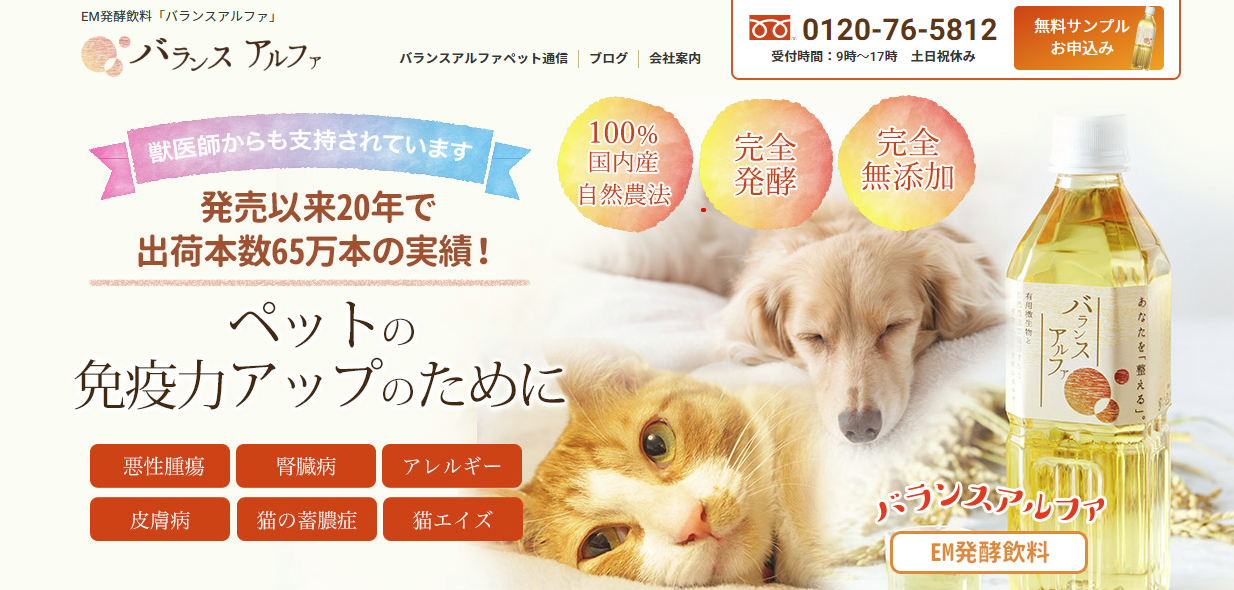Select the 皮膚病 button
1234x590 pixels.
coord(160,520)
